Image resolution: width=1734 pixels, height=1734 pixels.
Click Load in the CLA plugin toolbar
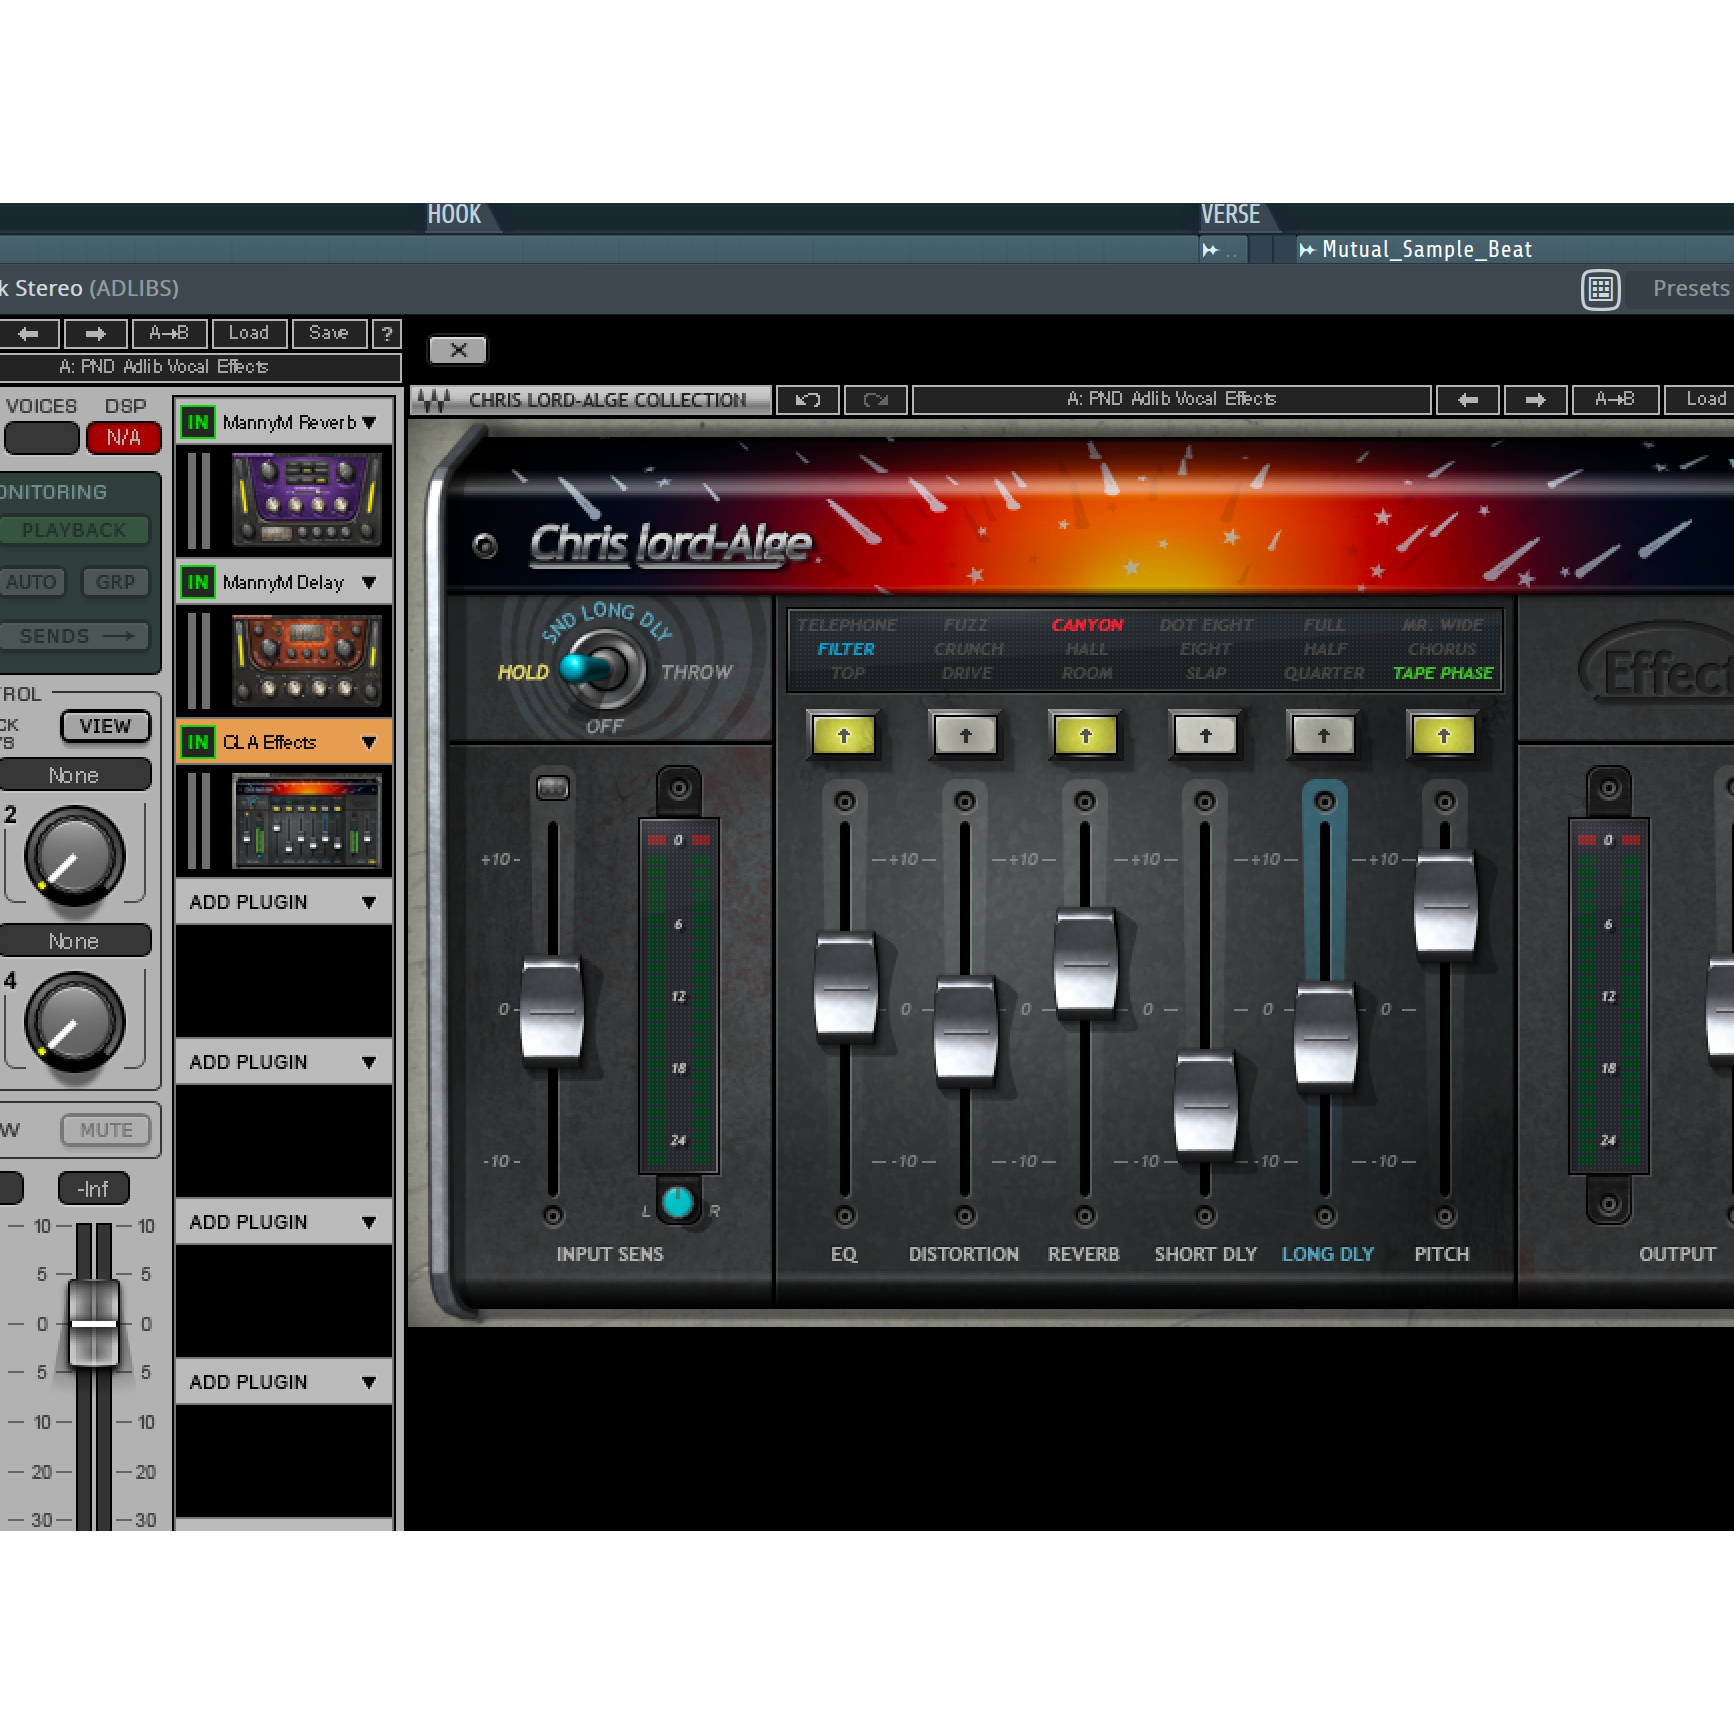[x=1700, y=400]
